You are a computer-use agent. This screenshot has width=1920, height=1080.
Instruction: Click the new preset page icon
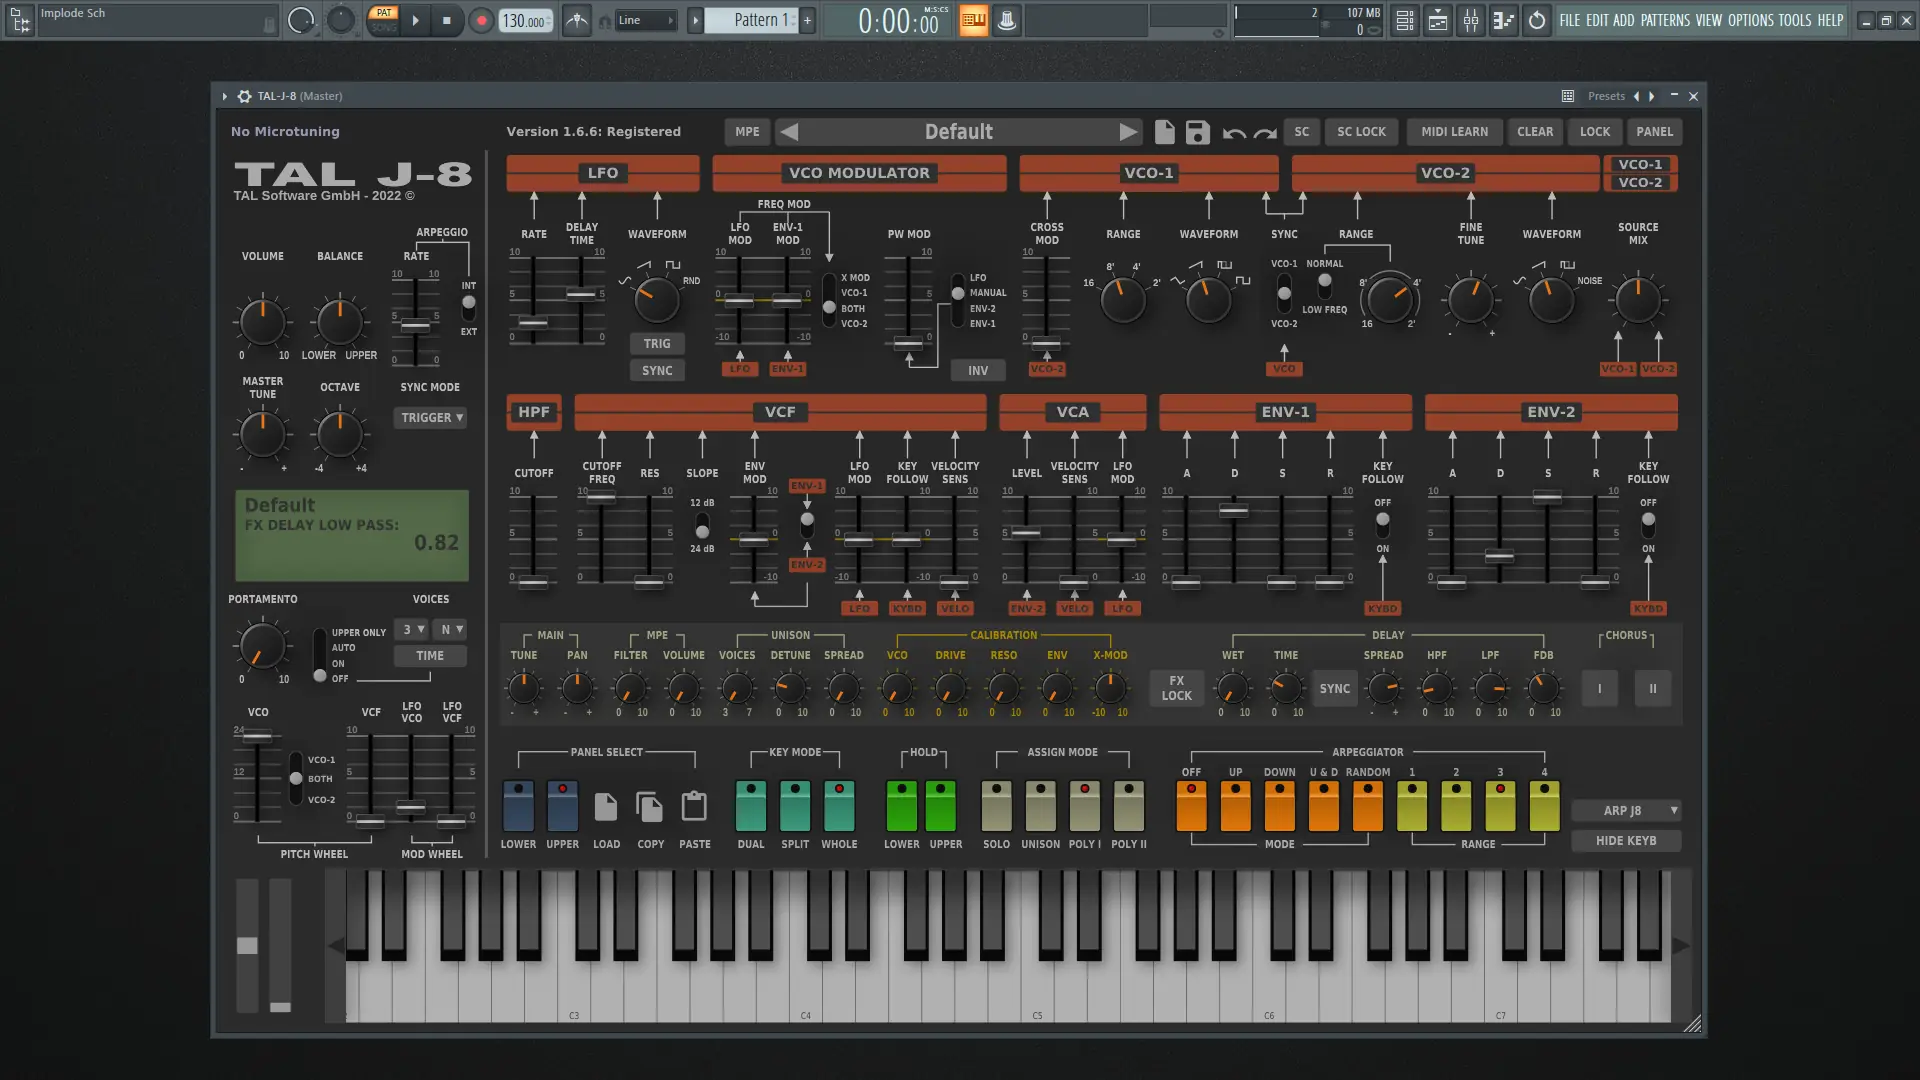pyautogui.click(x=1164, y=132)
